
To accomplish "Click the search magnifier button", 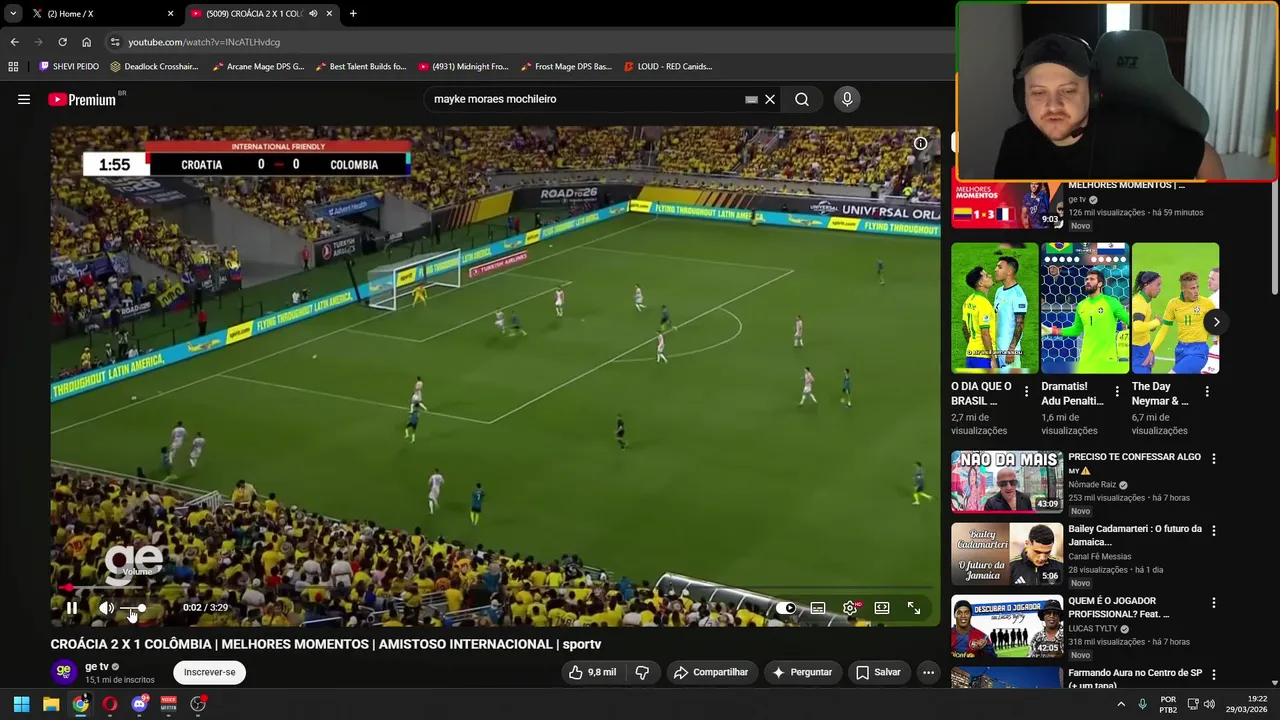I will (802, 99).
